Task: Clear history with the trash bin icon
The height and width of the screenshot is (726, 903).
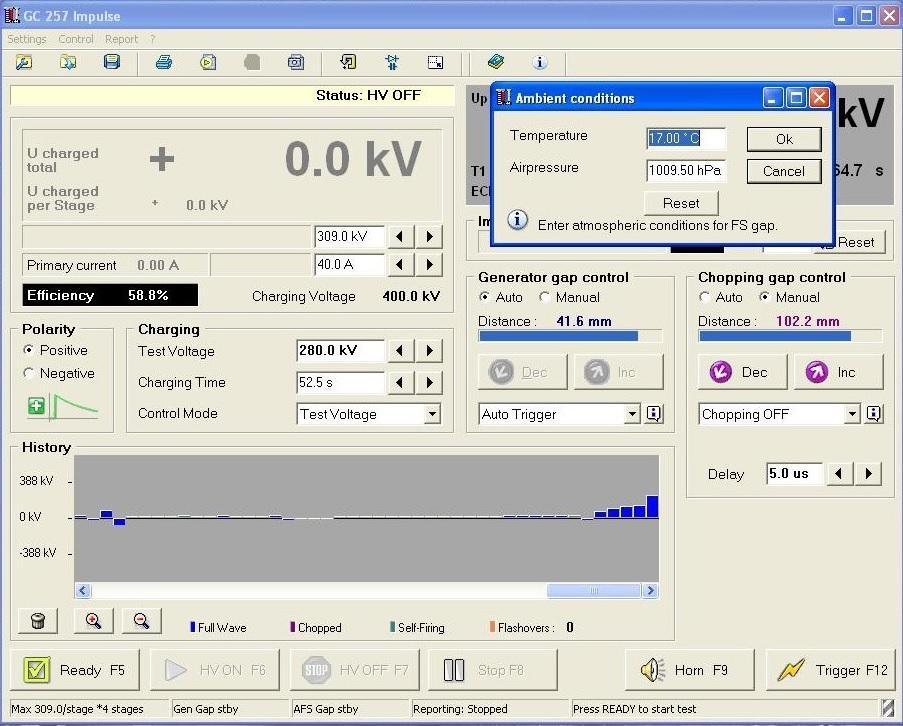Action: pos(38,621)
